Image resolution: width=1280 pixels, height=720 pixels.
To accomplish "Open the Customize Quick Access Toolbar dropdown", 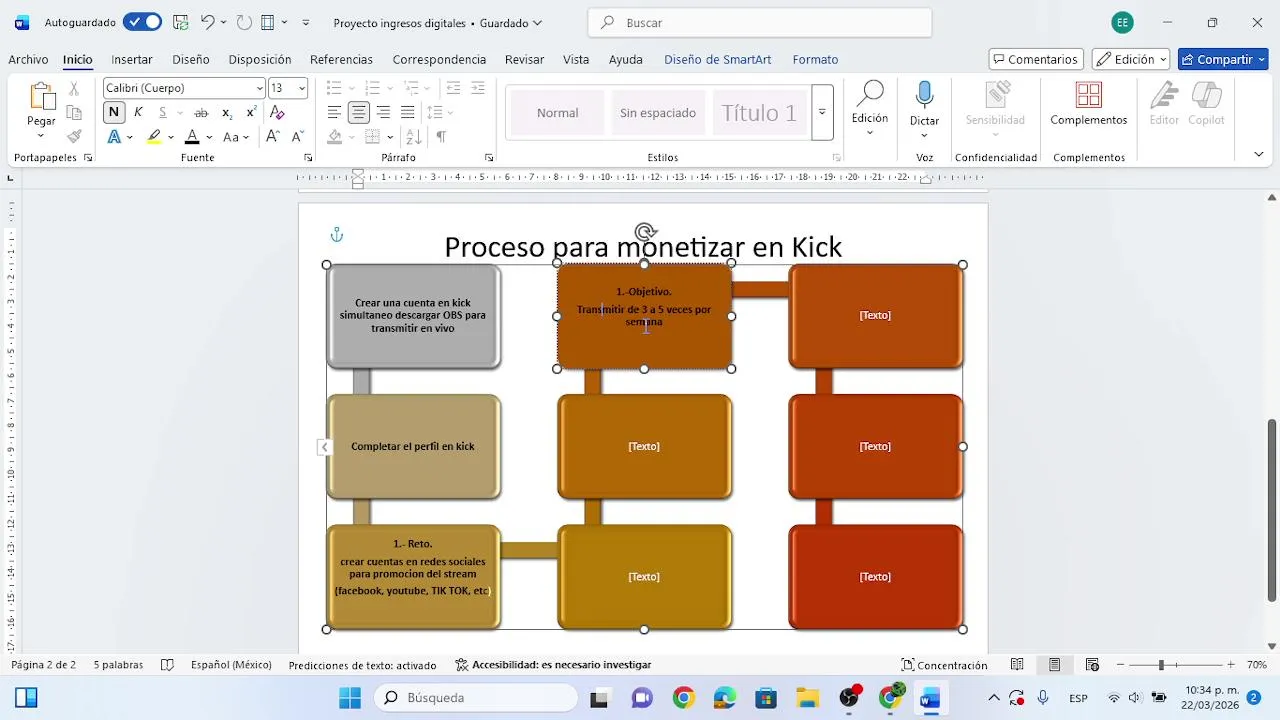I will [x=305, y=22].
